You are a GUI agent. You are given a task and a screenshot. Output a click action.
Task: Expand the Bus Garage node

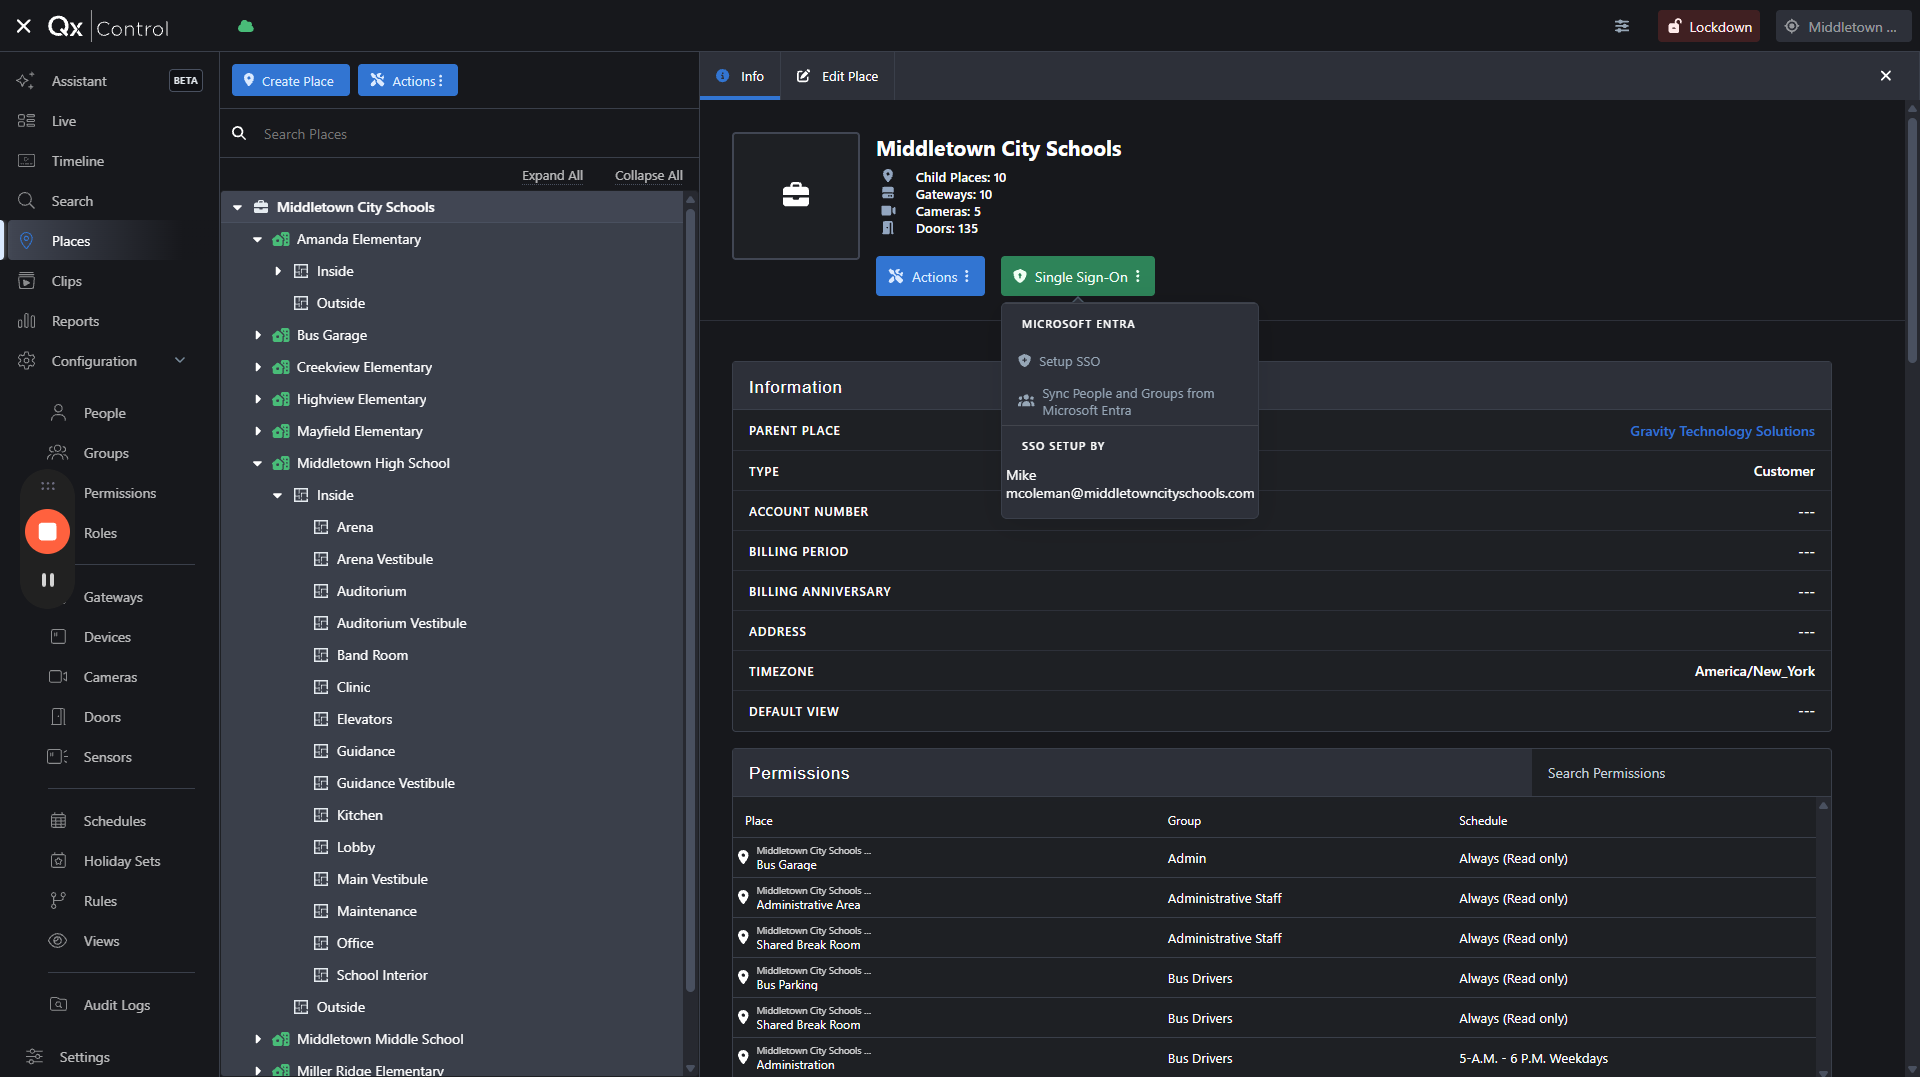258,336
